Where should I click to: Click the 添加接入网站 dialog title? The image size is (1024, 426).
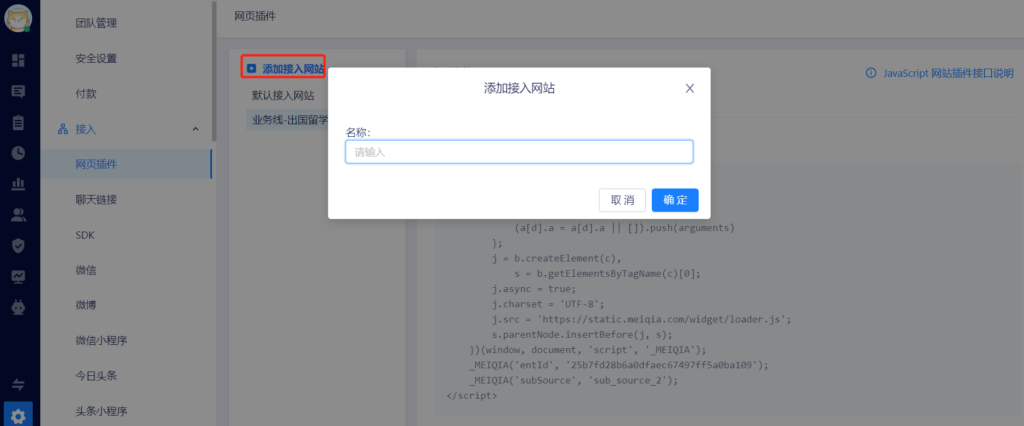[519, 88]
